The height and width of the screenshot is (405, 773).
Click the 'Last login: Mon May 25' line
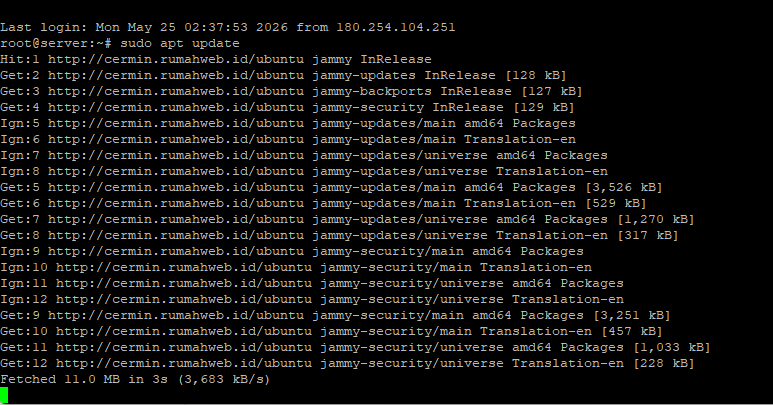(x=228, y=28)
